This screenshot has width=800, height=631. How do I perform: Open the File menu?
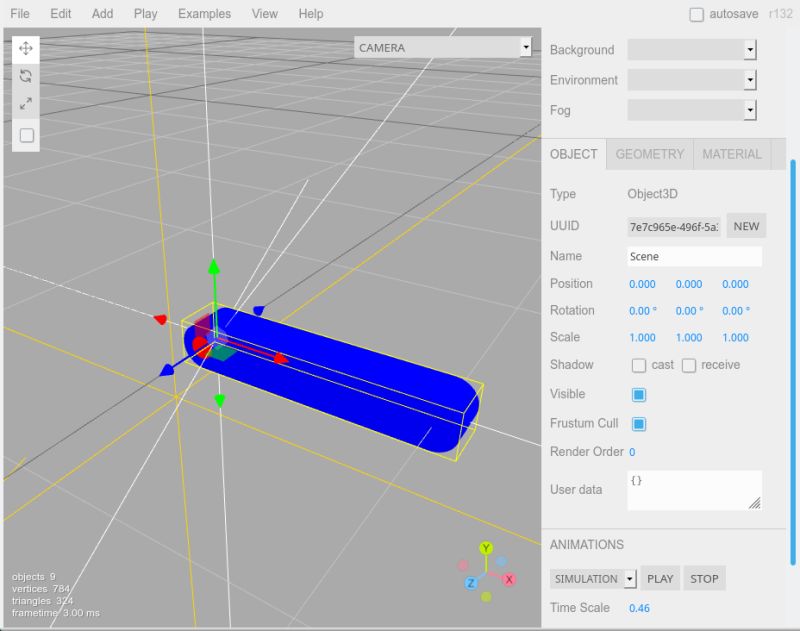tap(20, 14)
